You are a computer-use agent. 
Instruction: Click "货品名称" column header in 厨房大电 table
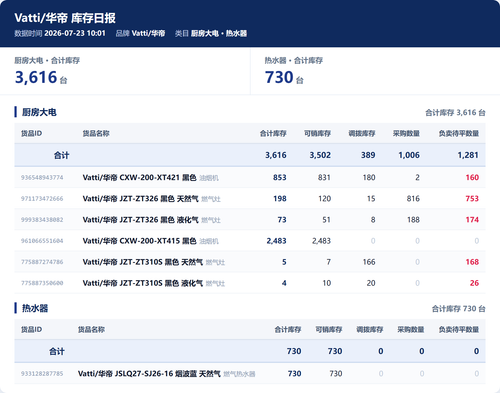coord(96,134)
